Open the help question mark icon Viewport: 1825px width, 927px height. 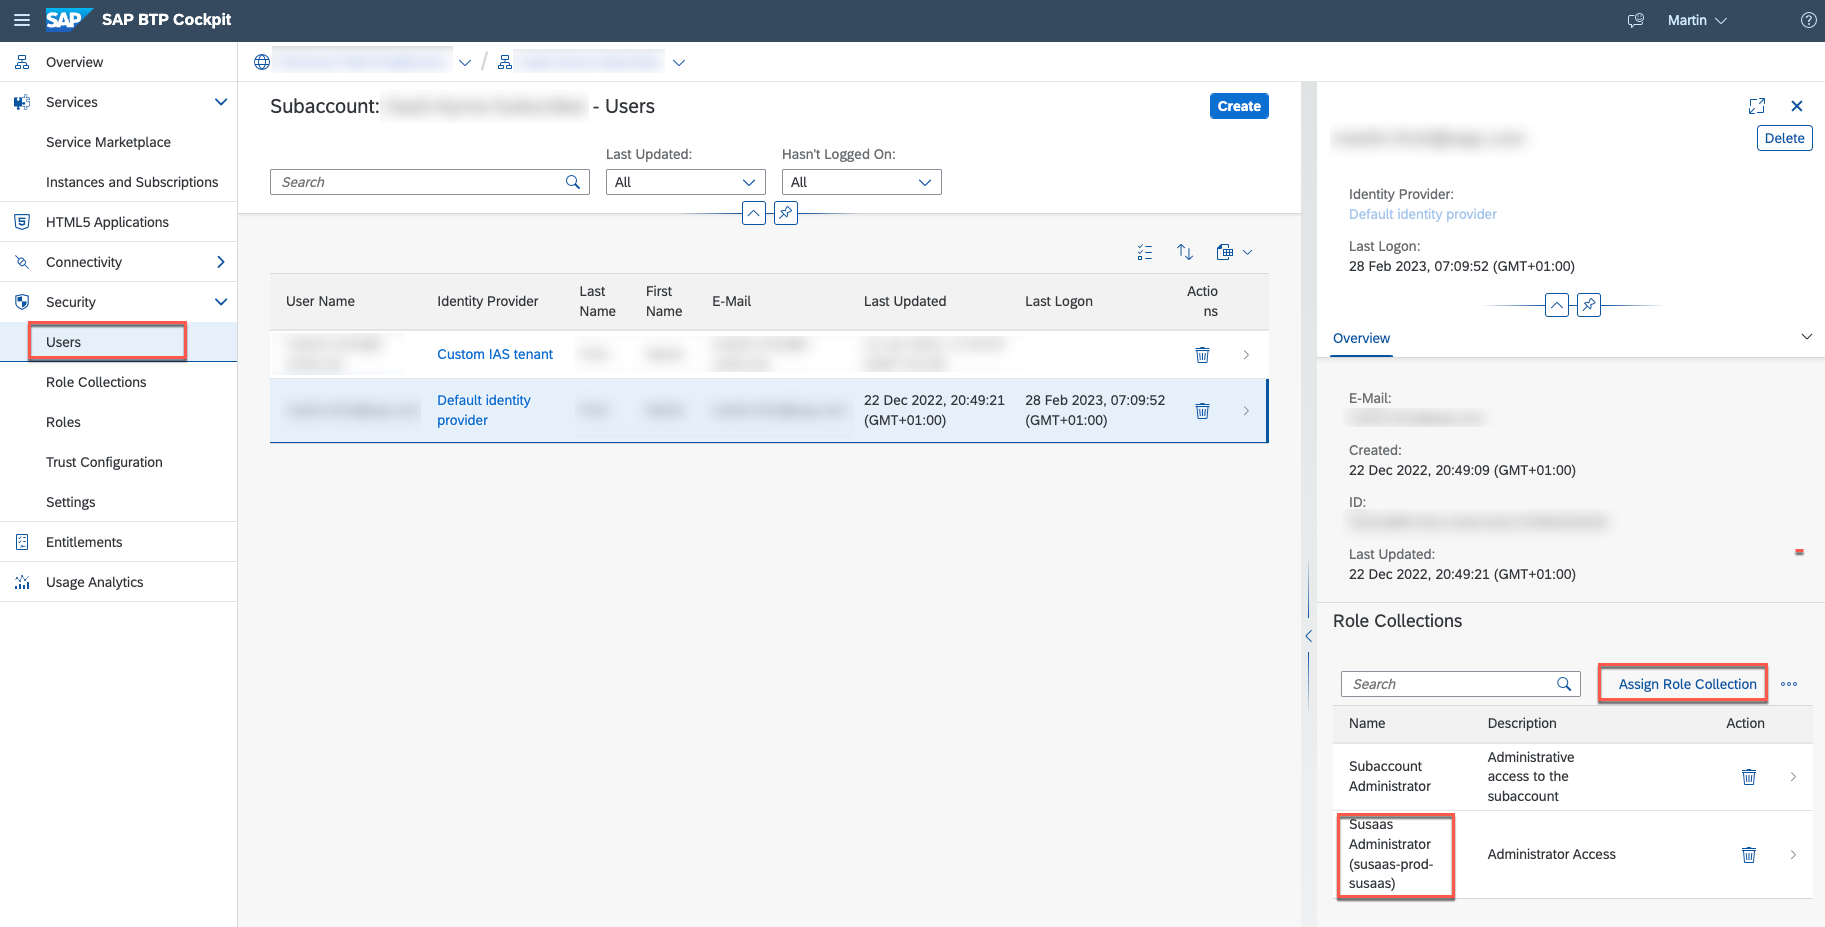[1808, 20]
